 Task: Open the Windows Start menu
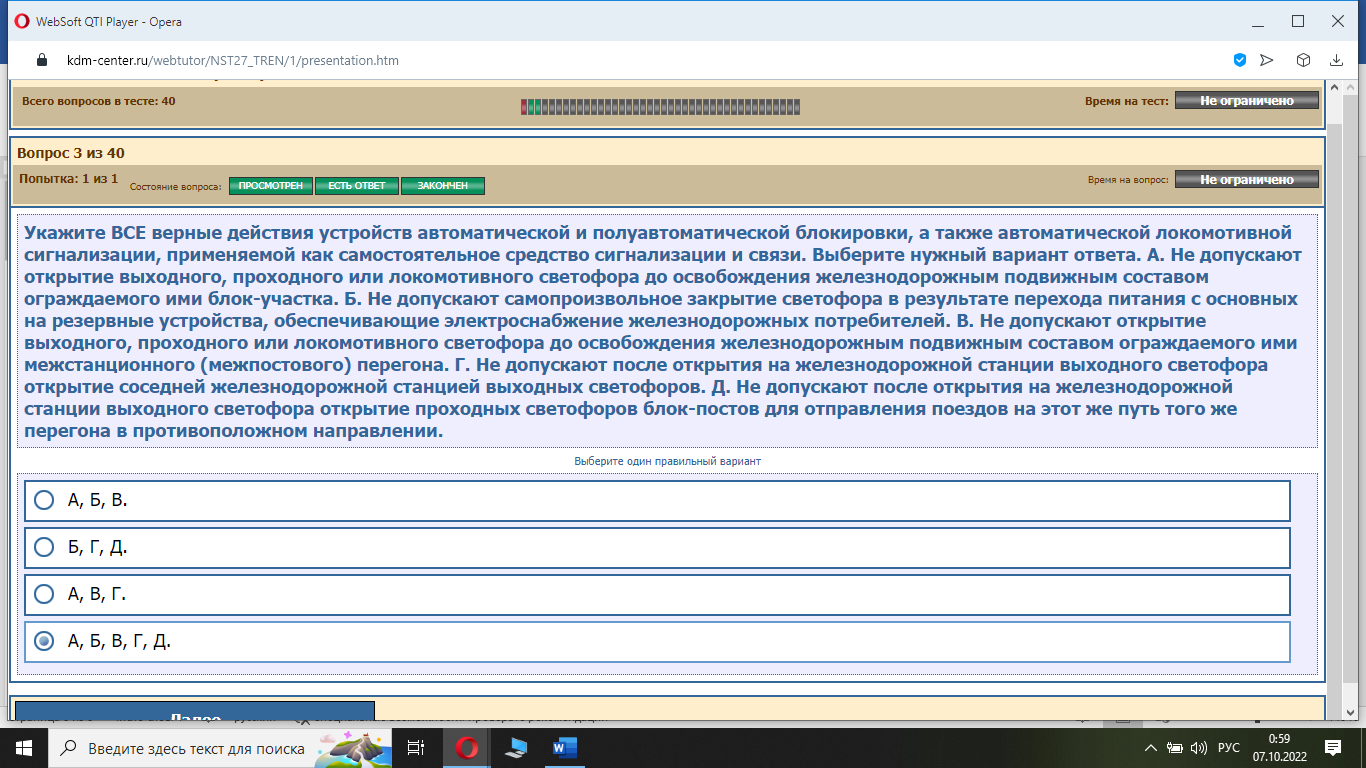point(23,748)
